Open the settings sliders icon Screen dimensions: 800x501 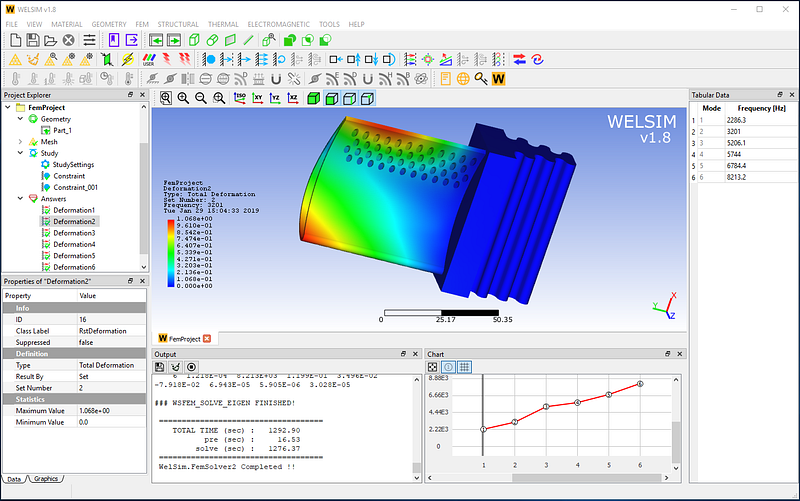point(89,40)
